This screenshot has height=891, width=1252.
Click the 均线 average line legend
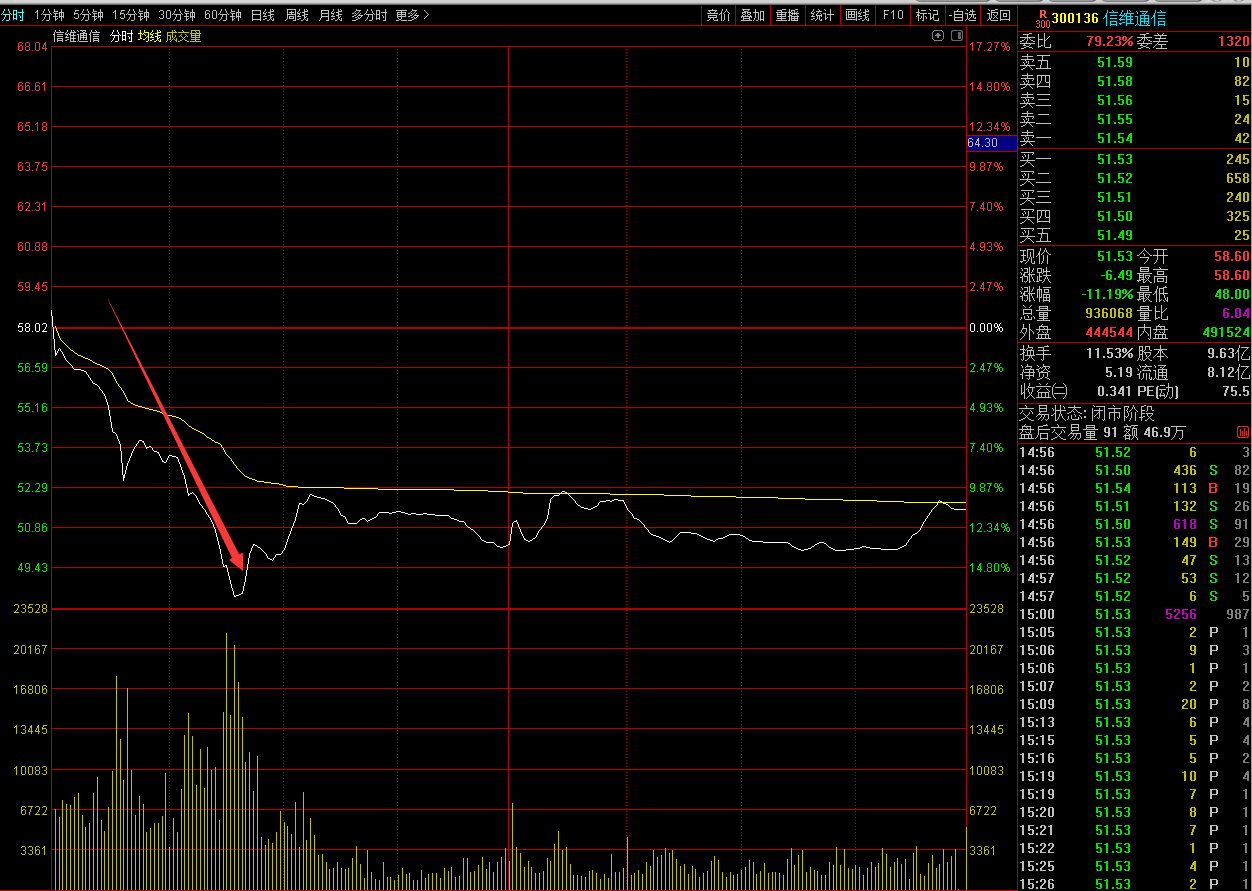click(x=149, y=36)
